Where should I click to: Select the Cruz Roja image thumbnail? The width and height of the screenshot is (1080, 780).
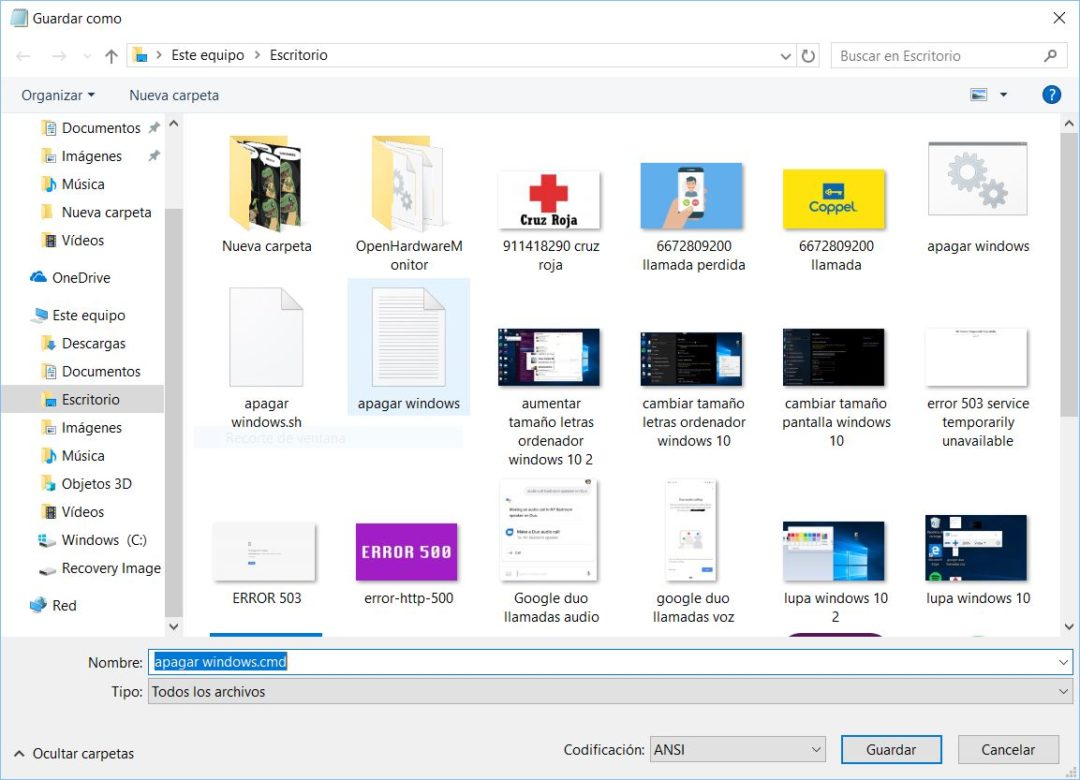tap(550, 200)
